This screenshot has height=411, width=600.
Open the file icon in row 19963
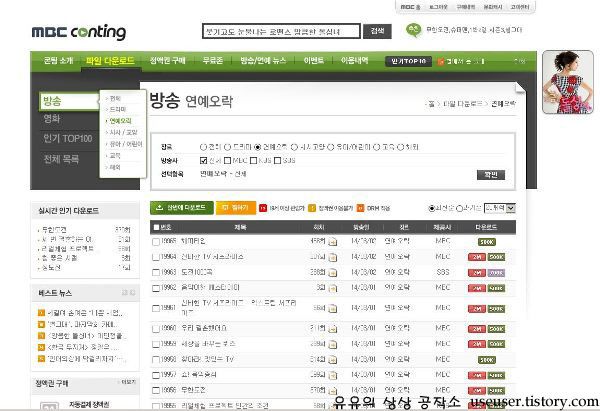click(333, 273)
